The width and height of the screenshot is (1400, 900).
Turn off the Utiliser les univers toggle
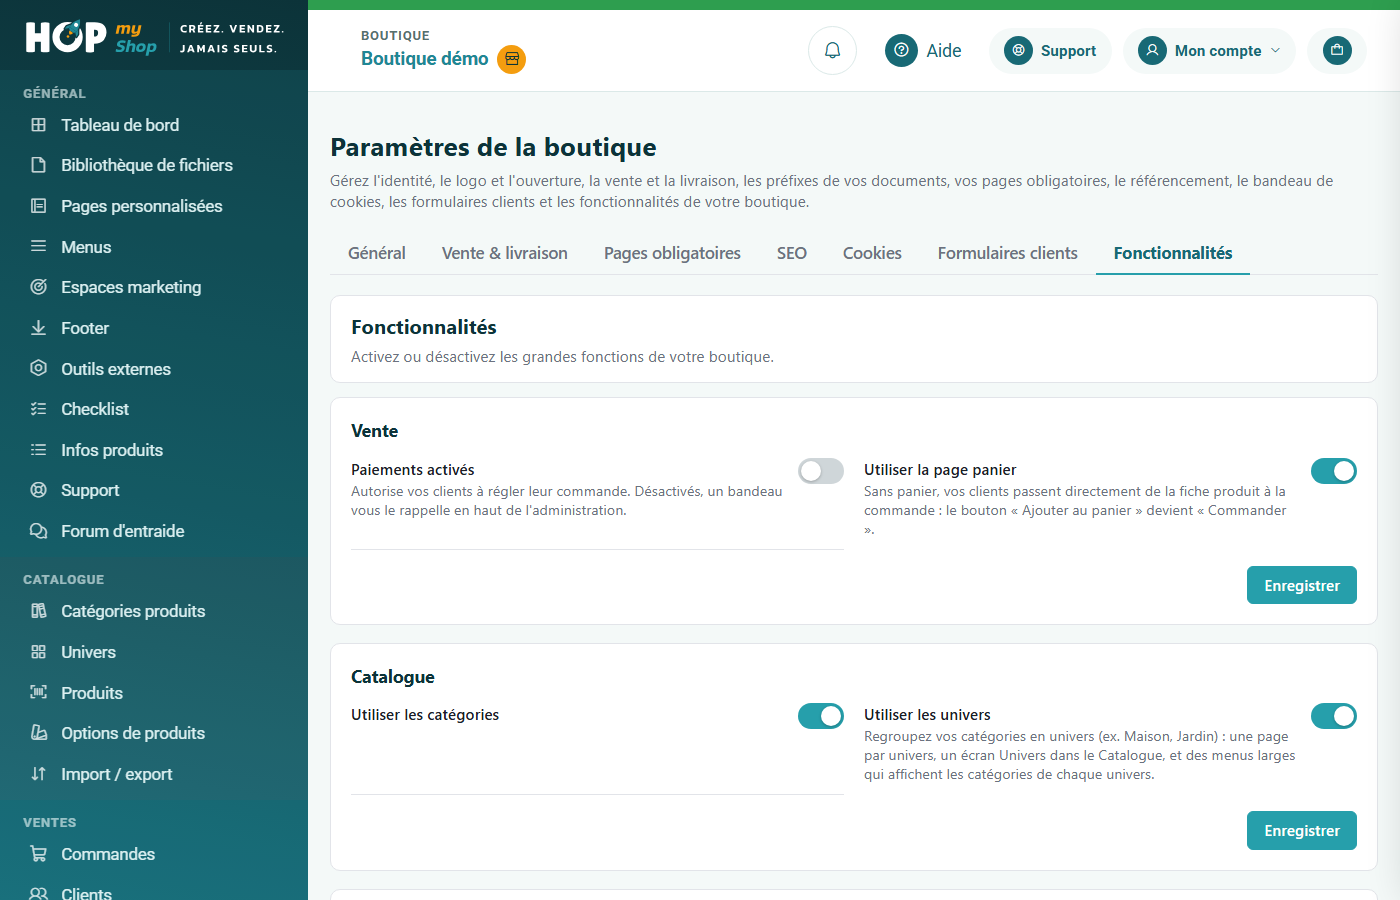[x=1334, y=716]
